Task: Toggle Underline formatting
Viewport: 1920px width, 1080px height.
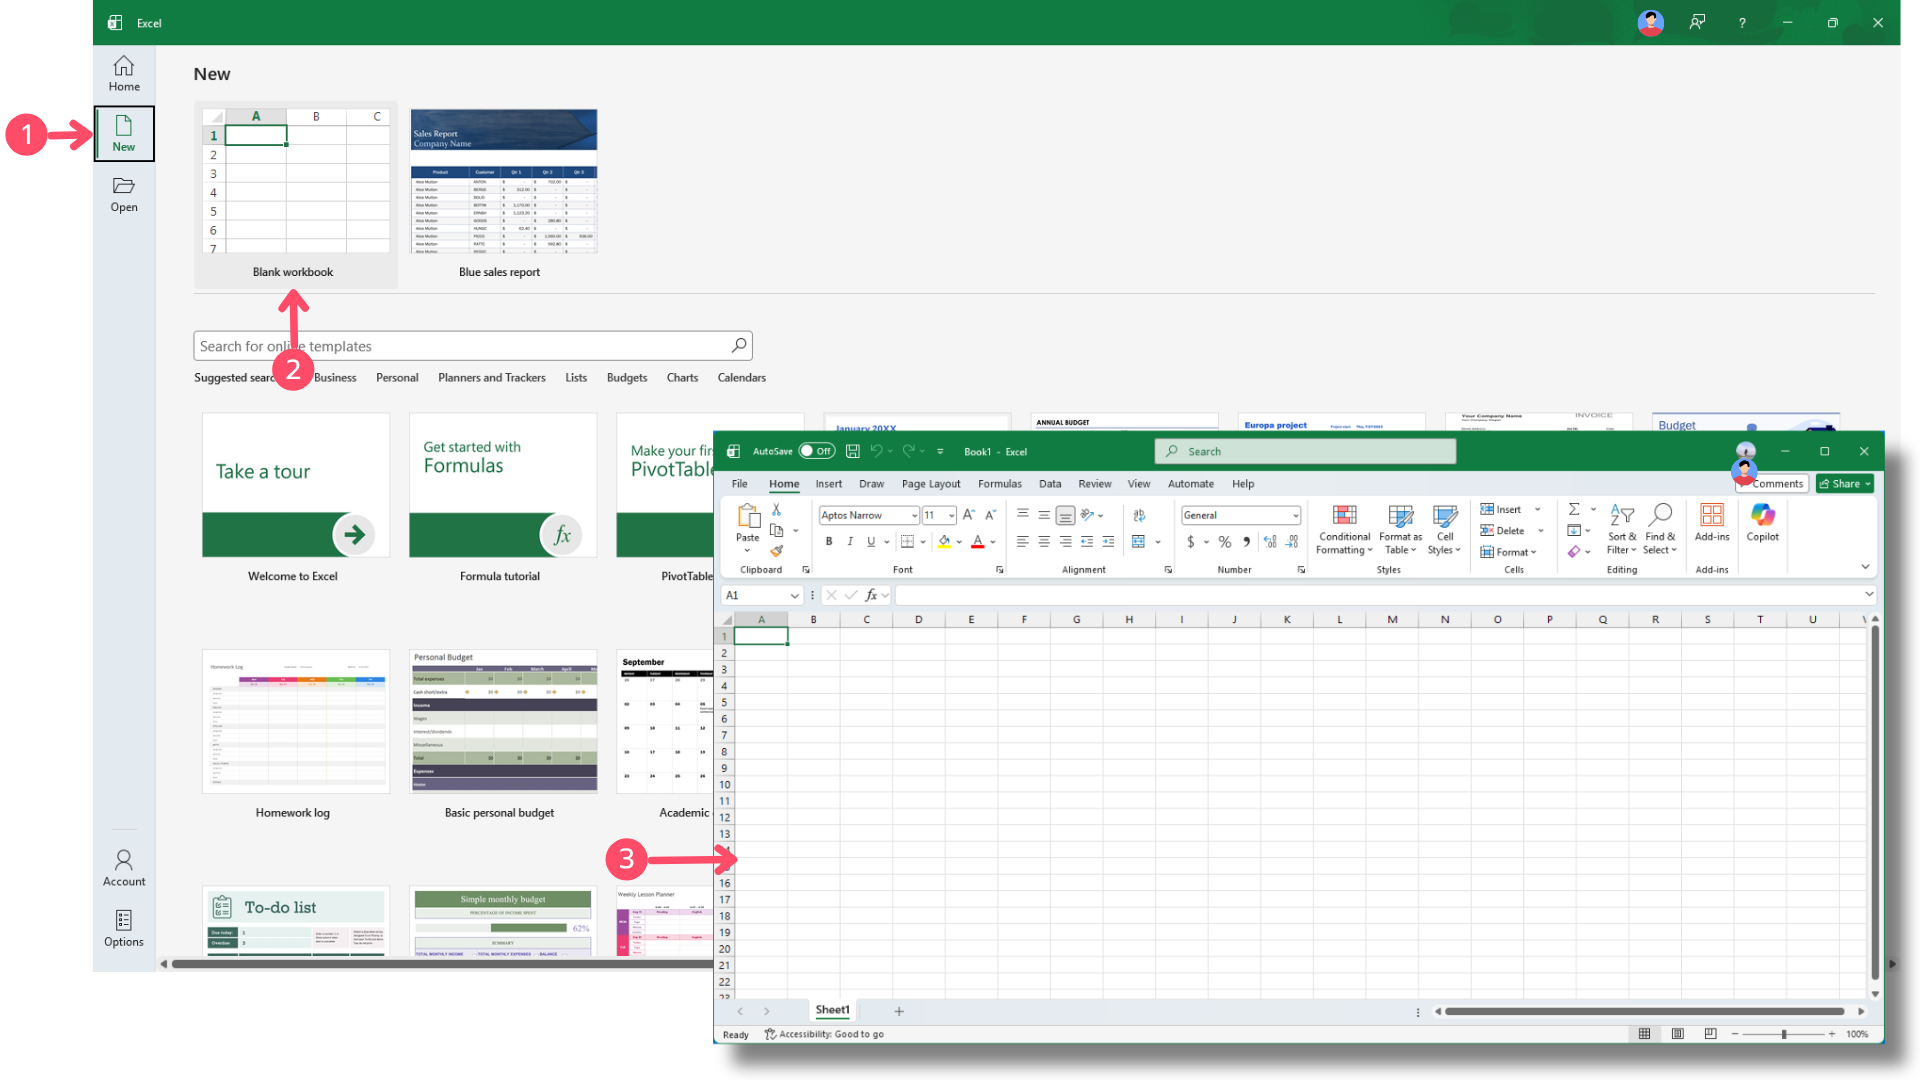Action: point(871,541)
